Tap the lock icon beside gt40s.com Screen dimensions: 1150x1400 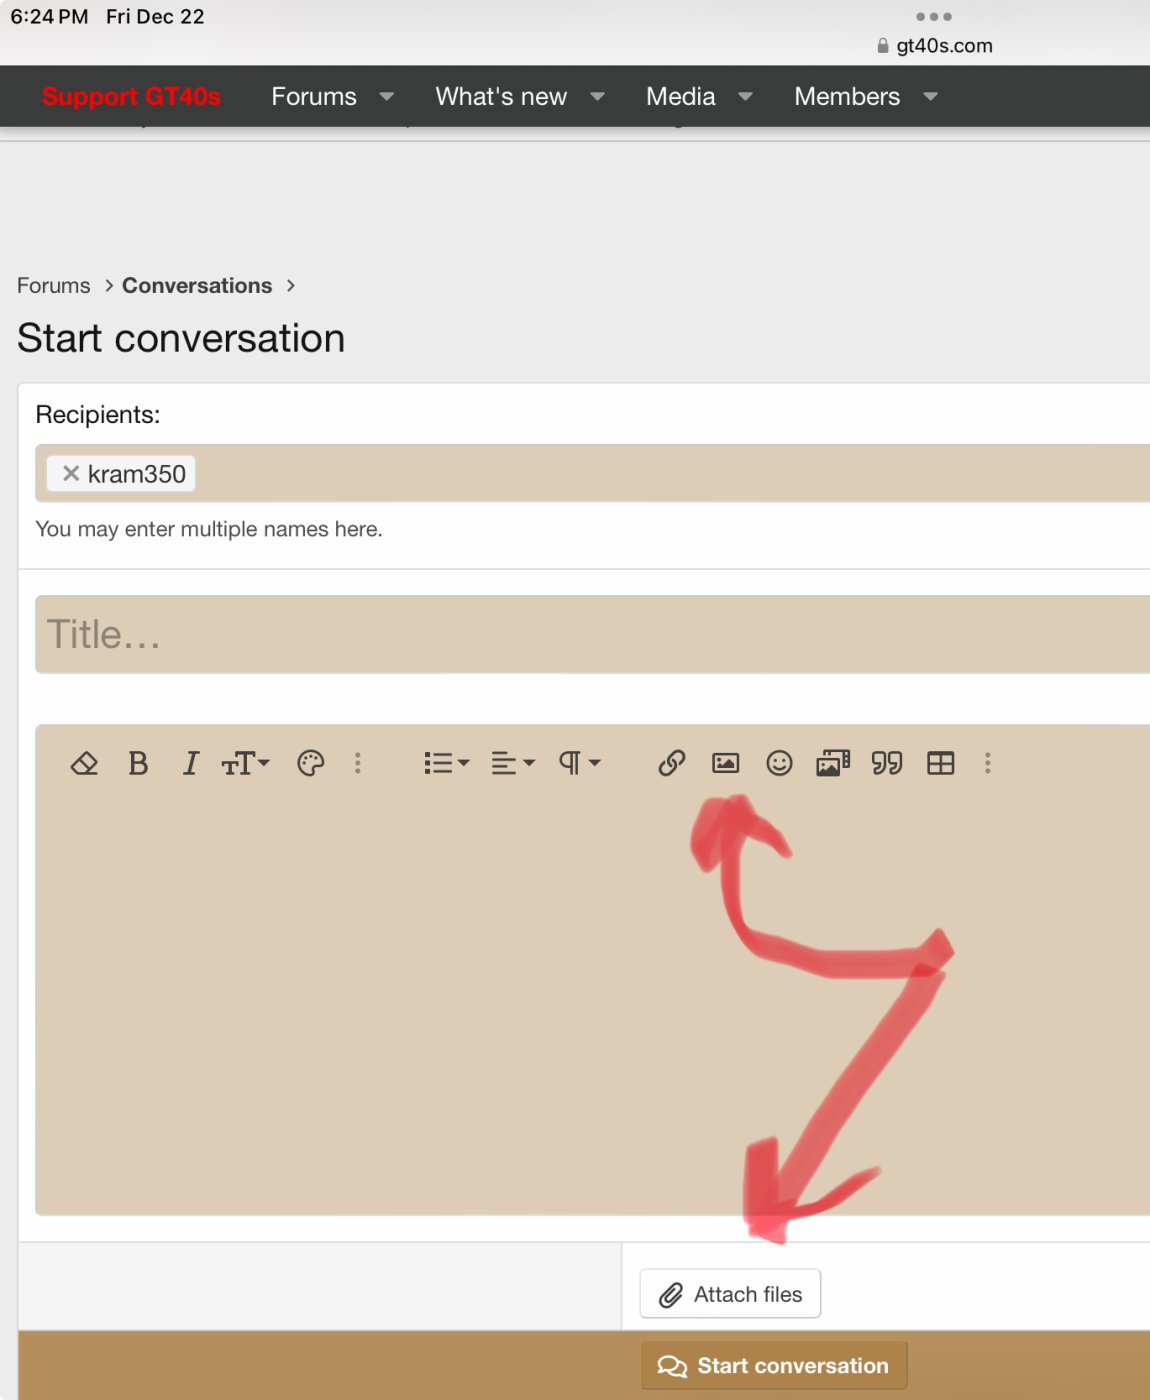point(883,46)
